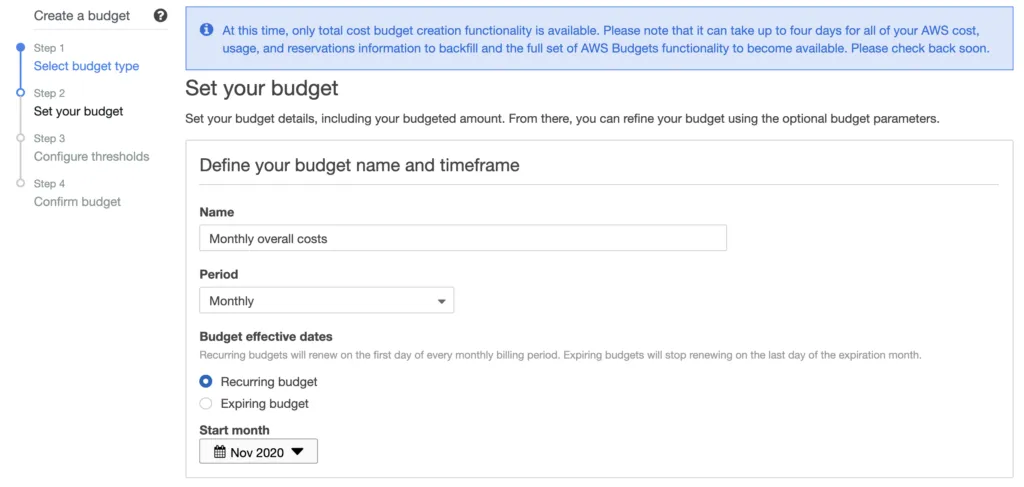Click the calendar icon in Start month
This screenshot has height=487, width=1024.
point(220,453)
